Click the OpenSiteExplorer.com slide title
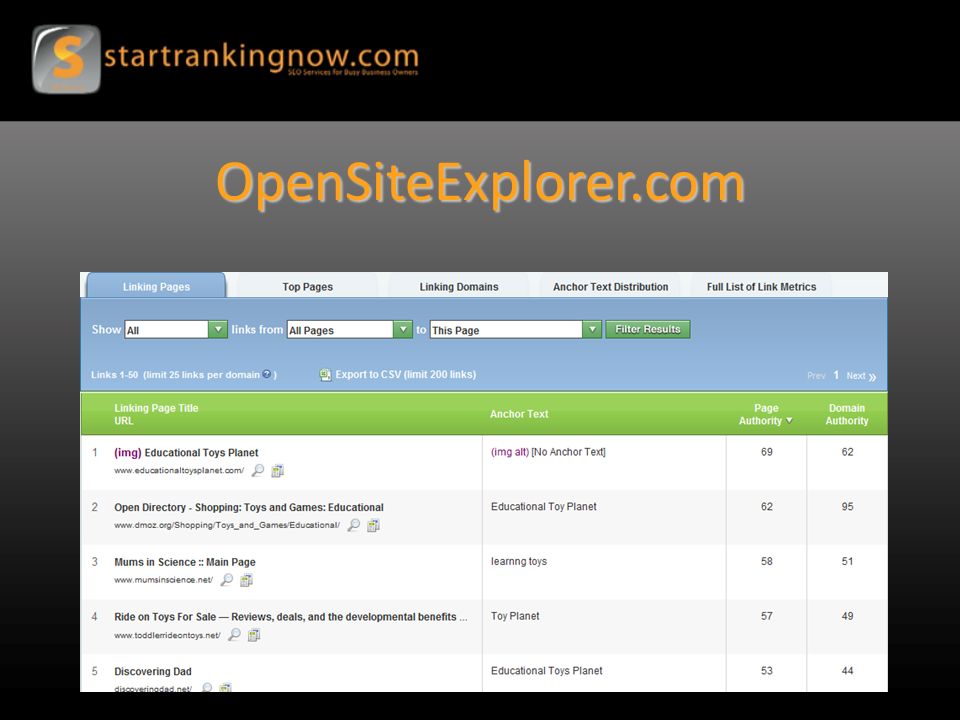This screenshot has width=960, height=720. coord(481,184)
